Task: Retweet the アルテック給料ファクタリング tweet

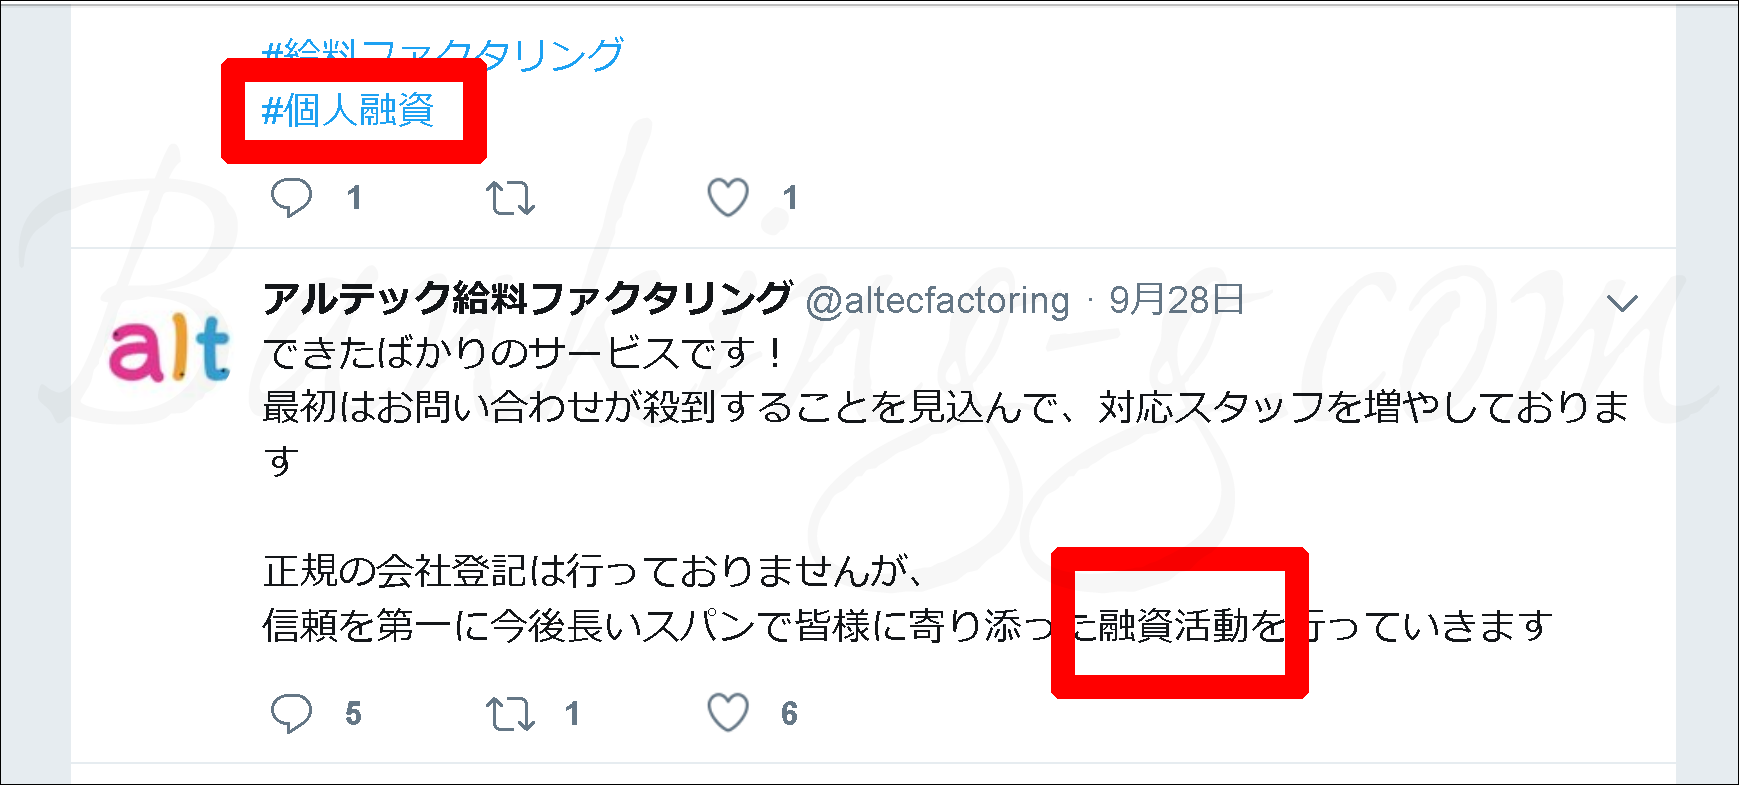Action: click(x=510, y=714)
